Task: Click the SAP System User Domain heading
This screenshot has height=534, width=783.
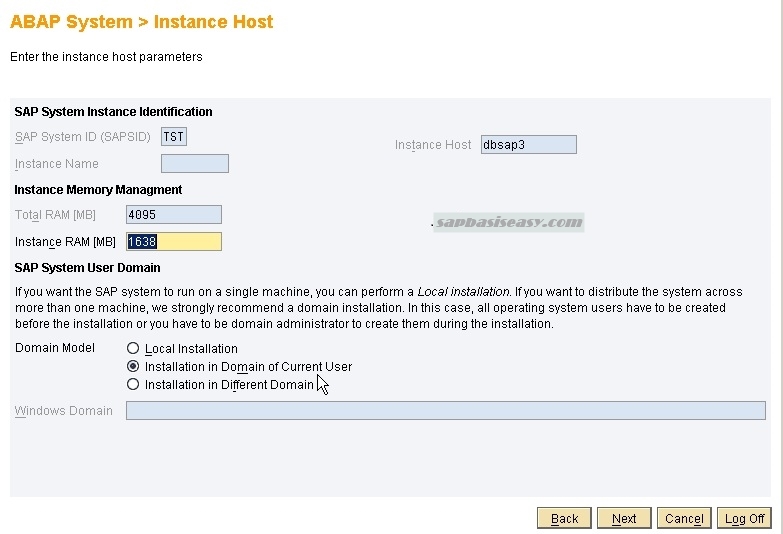Action: click(x=87, y=268)
